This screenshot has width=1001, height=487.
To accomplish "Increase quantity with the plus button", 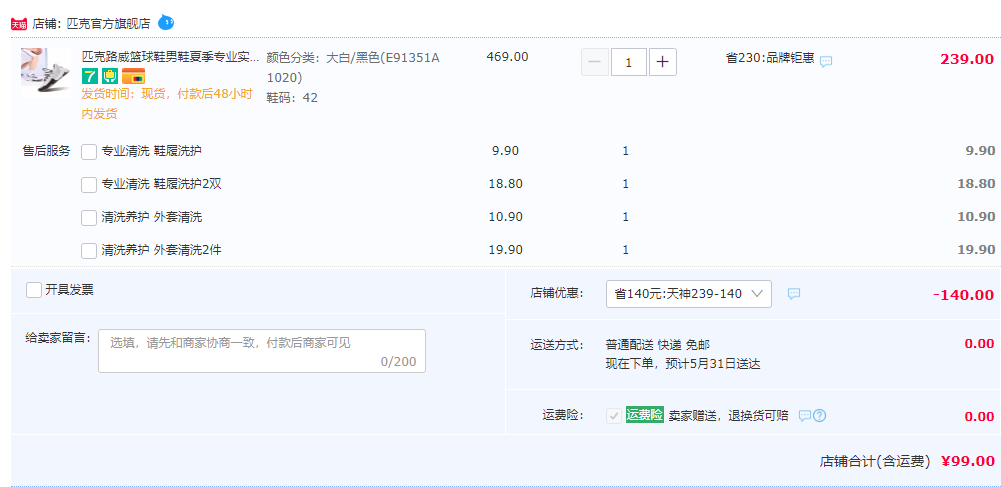I will [663, 62].
